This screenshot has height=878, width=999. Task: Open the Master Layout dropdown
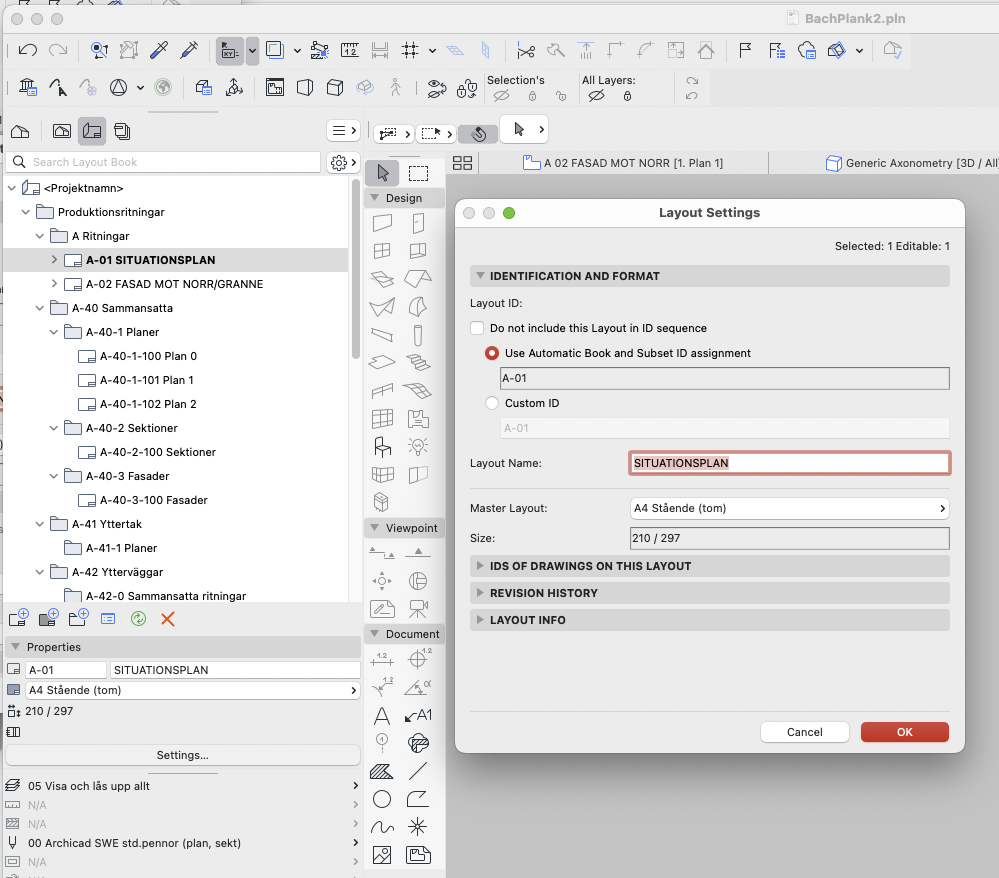coord(789,508)
